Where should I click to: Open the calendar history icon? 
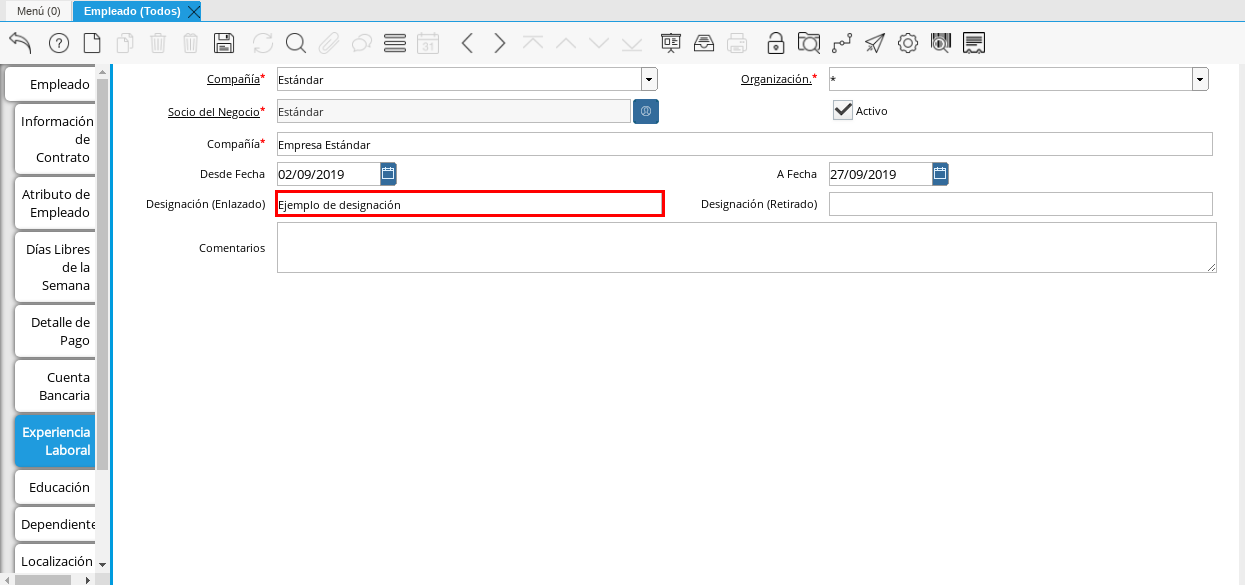pos(428,43)
